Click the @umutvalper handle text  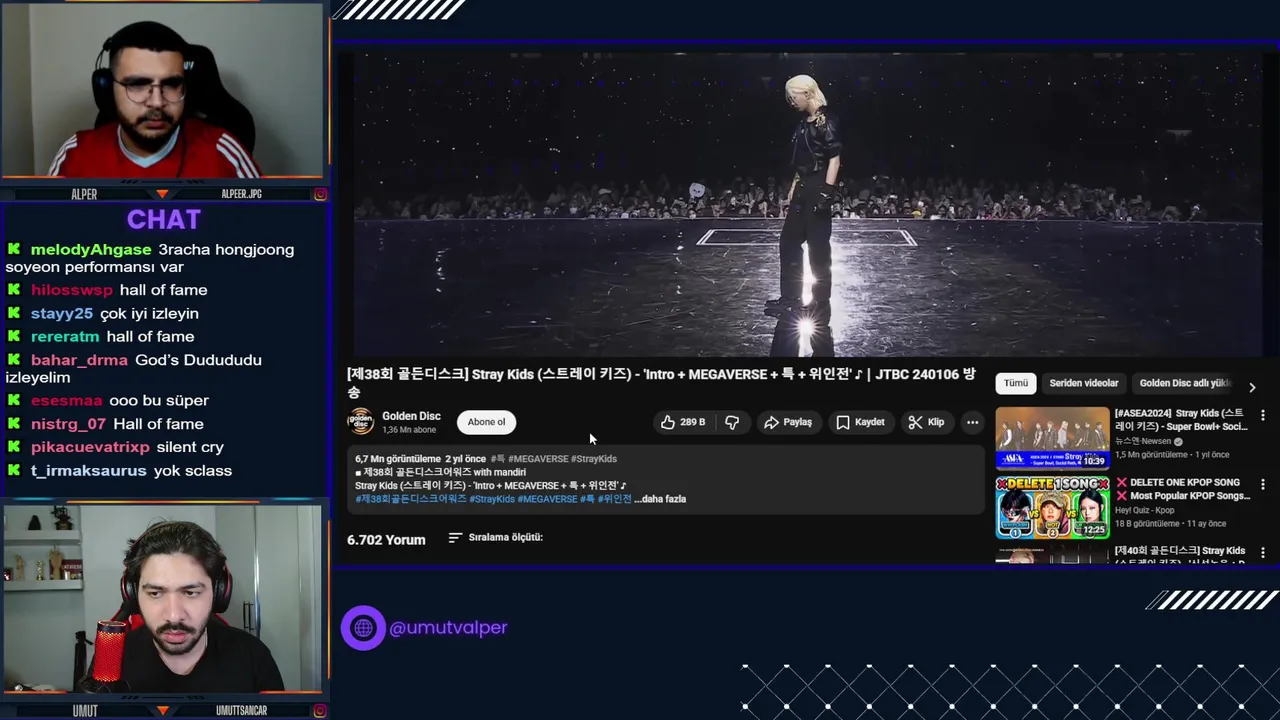pyautogui.click(x=448, y=628)
